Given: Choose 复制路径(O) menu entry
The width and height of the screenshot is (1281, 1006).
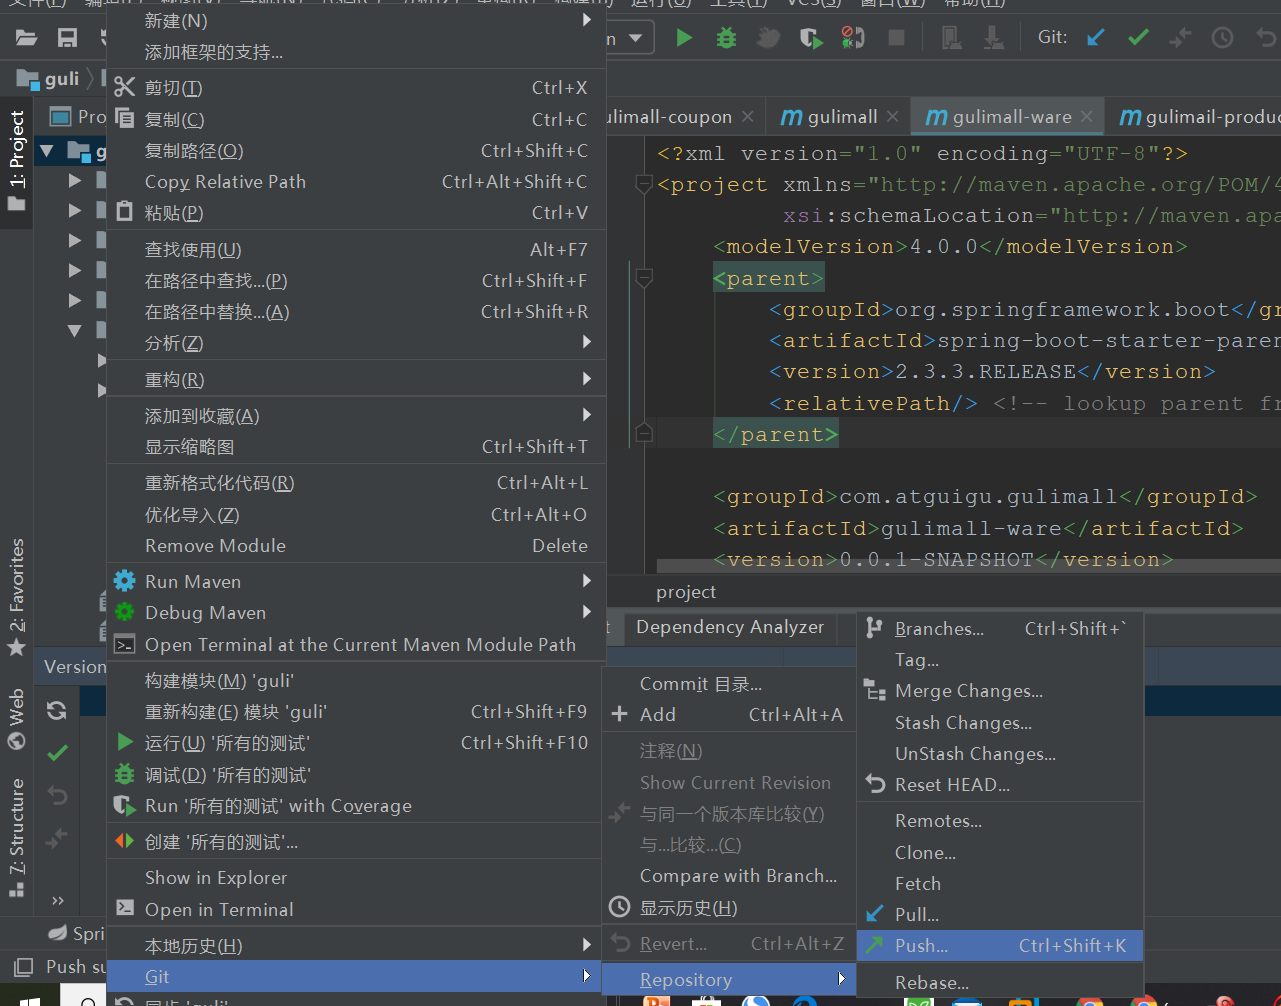Looking at the screenshot, I should coord(356,151).
